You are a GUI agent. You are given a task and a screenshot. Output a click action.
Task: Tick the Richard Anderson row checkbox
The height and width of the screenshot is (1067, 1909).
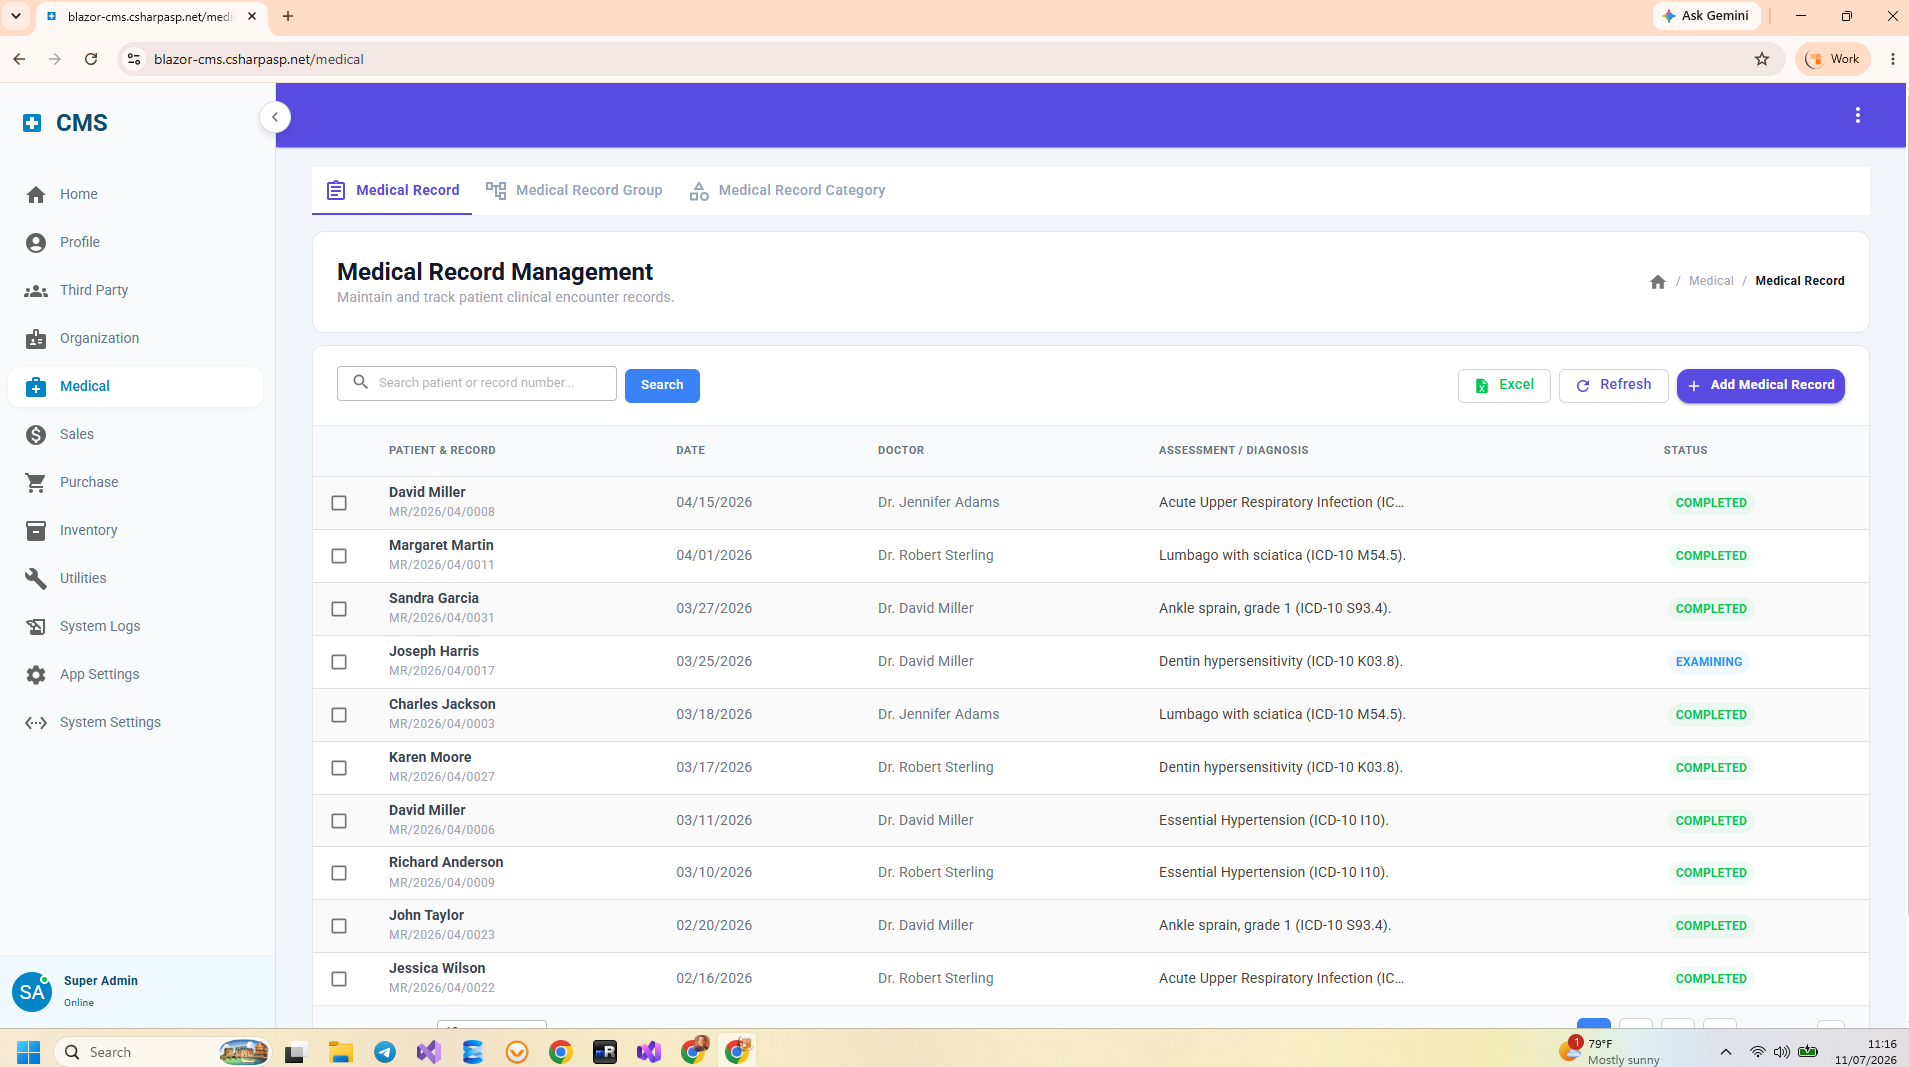tap(339, 873)
